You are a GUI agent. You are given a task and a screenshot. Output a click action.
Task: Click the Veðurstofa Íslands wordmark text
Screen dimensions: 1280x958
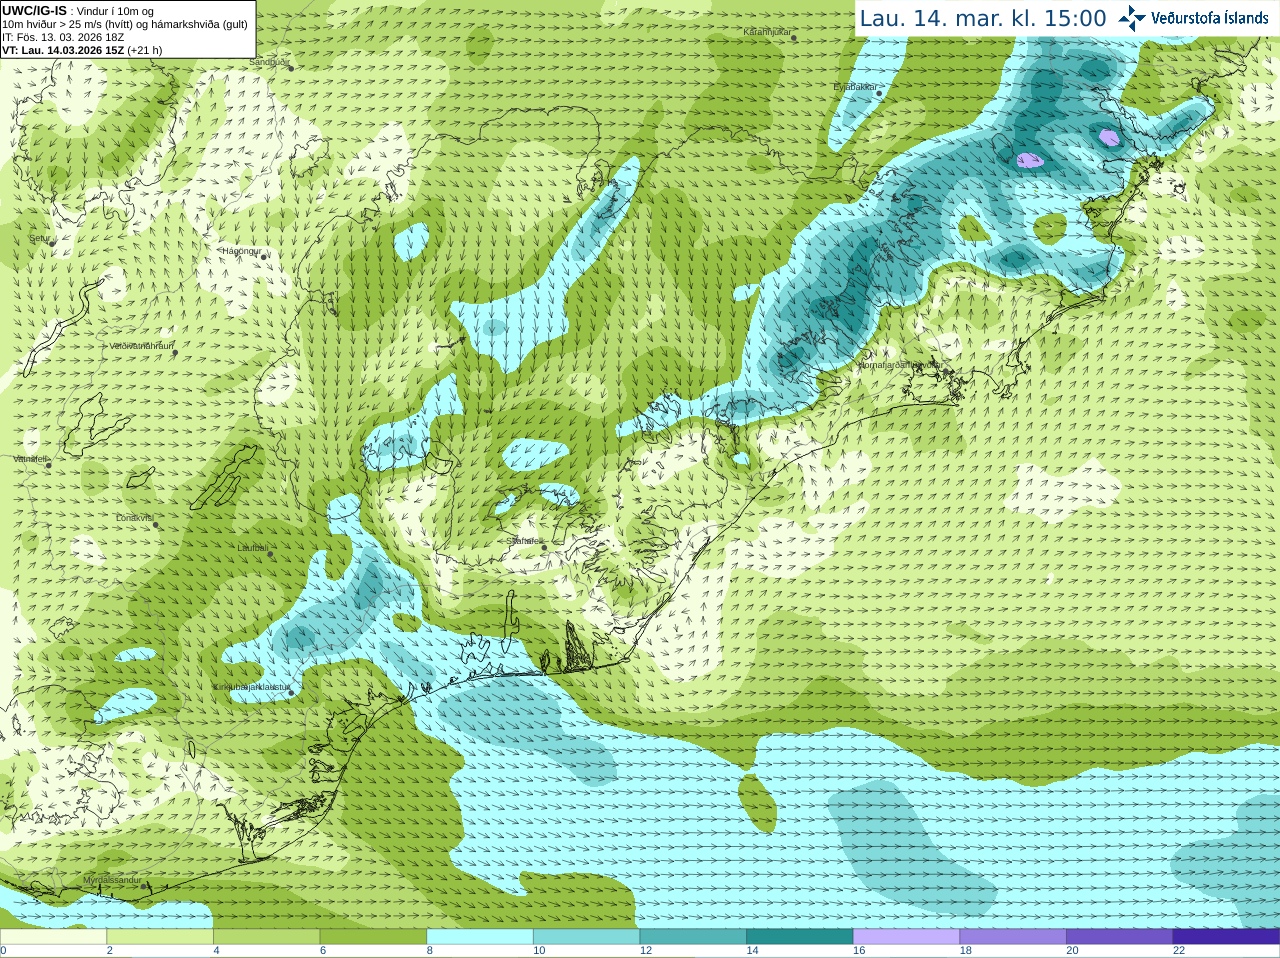coord(1209,18)
